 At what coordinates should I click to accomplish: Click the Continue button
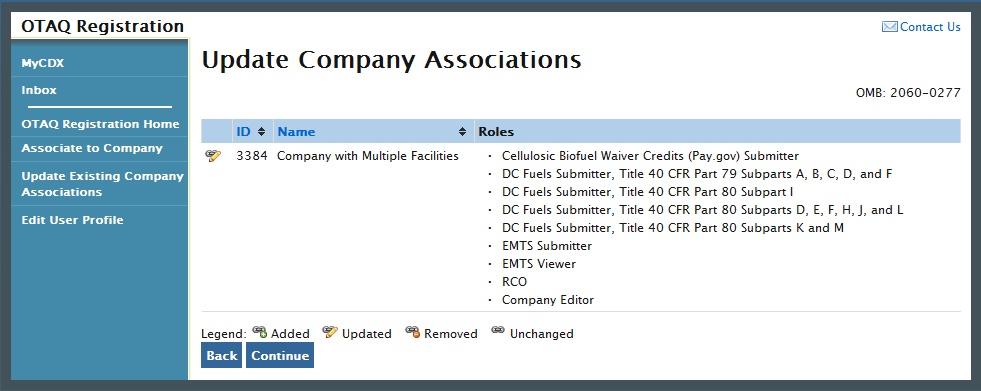click(280, 355)
